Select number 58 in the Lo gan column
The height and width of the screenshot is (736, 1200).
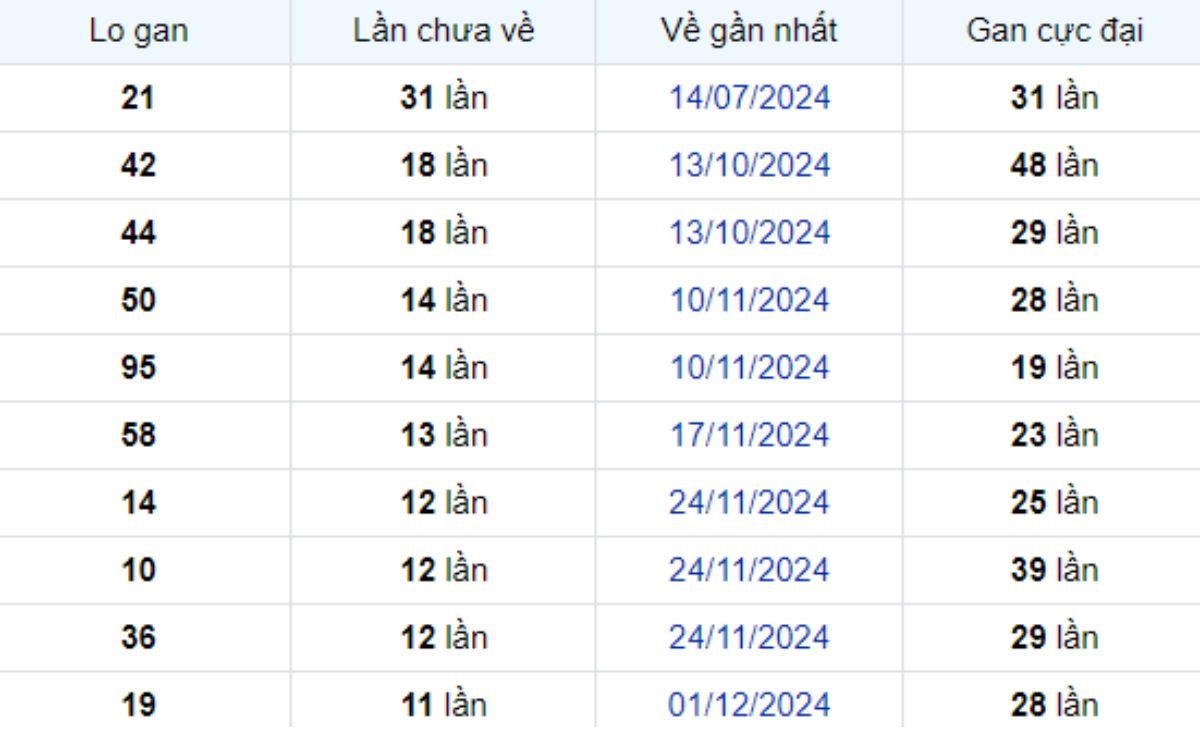[x=138, y=435]
